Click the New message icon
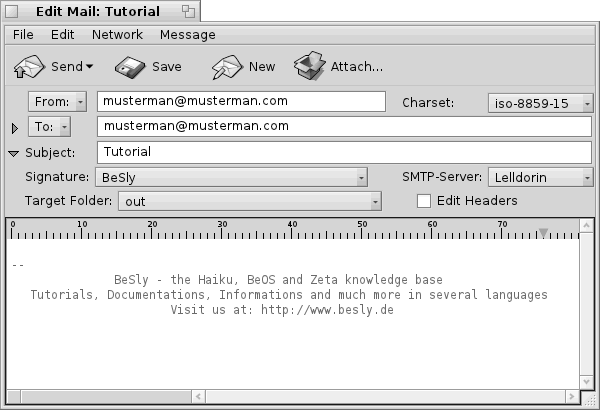Viewport: 600px width, 410px height. pyautogui.click(x=227, y=67)
